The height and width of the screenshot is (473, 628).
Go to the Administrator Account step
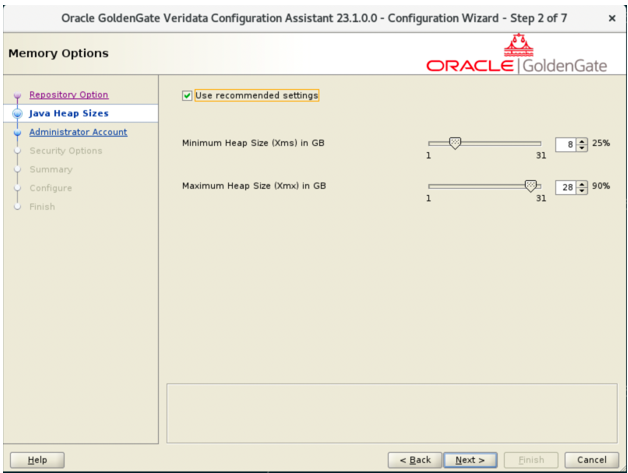coord(78,132)
